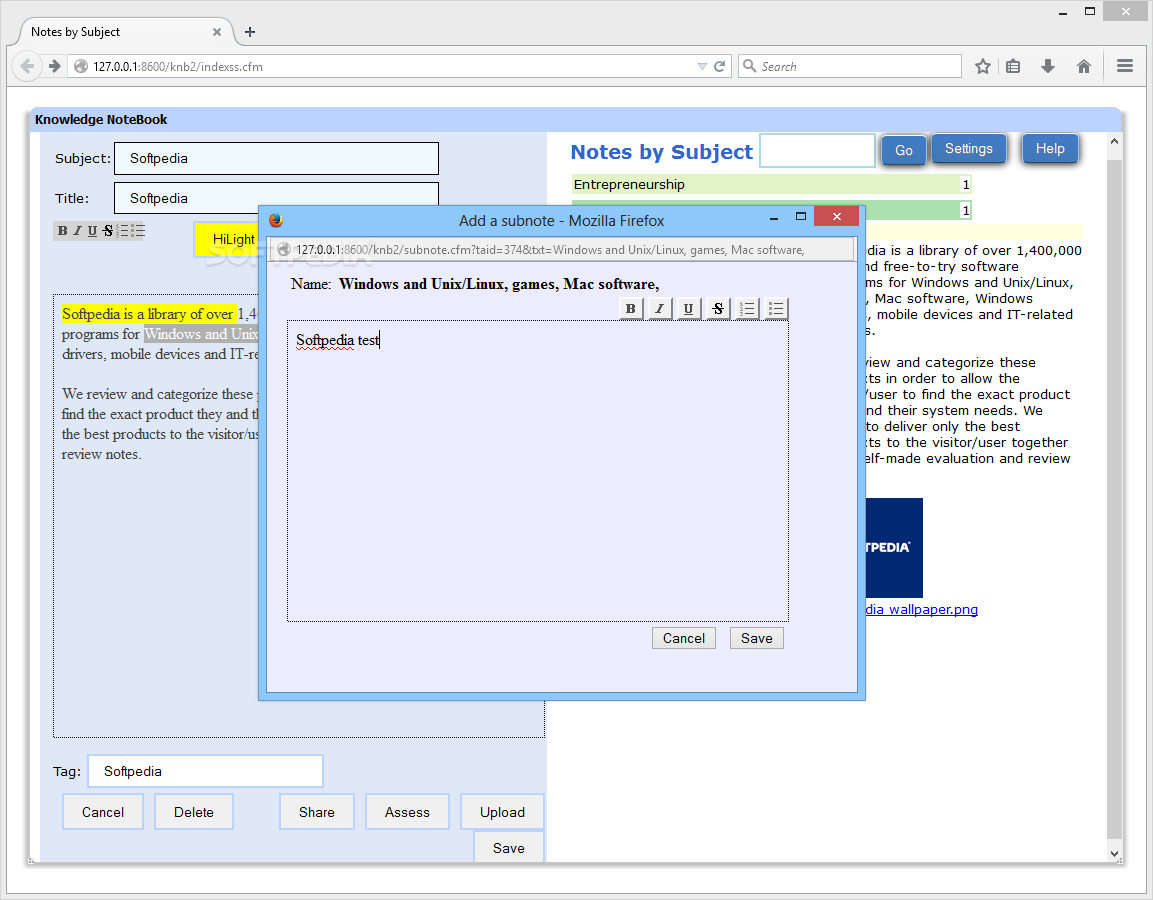Click Cancel below the main note
The height and width of the screenshot is (900, 1153).
click(x=103, y=812)
